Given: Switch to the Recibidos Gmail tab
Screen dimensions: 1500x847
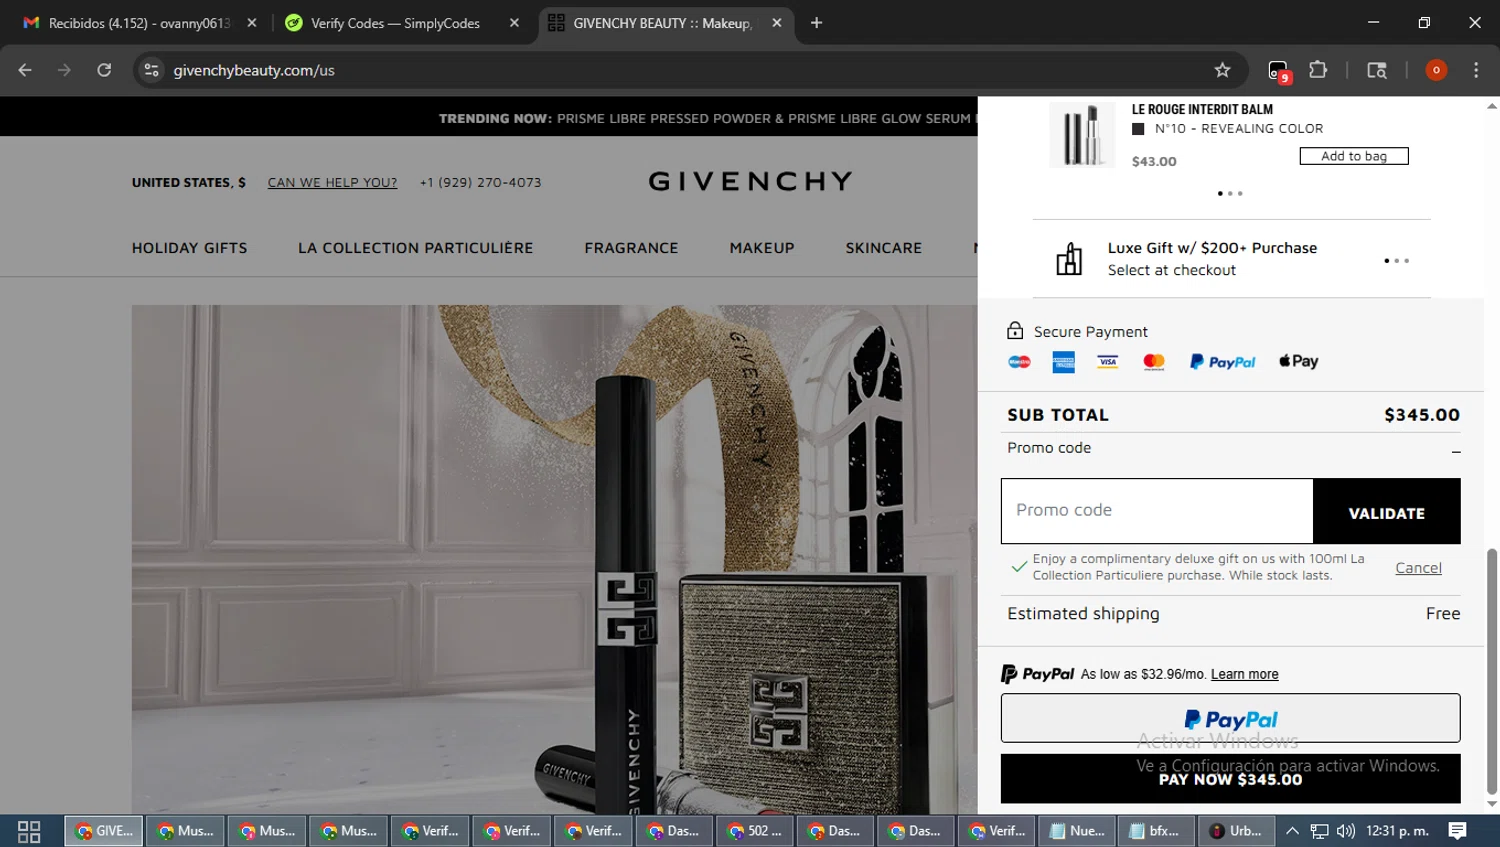Looking at the screenshot, I should 138,23.
